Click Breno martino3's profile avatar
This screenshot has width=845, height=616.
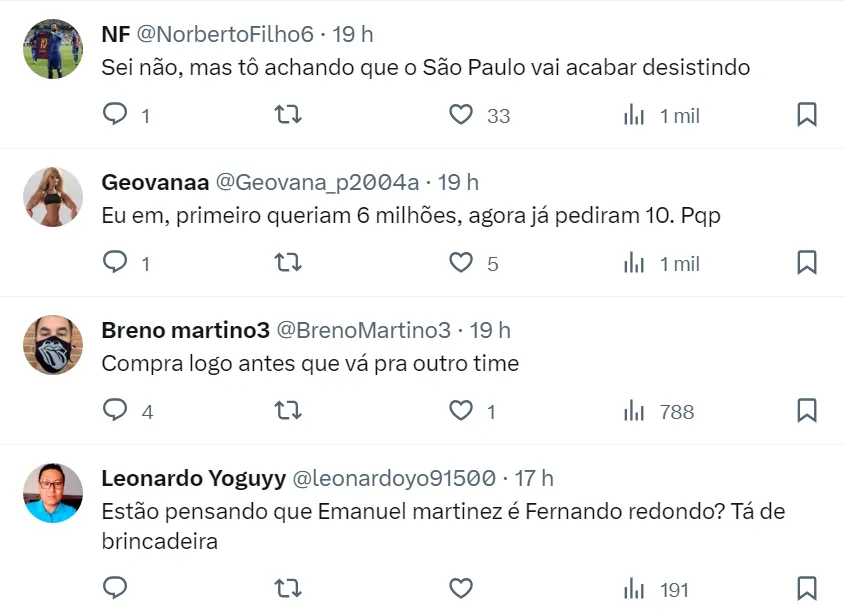53,345
